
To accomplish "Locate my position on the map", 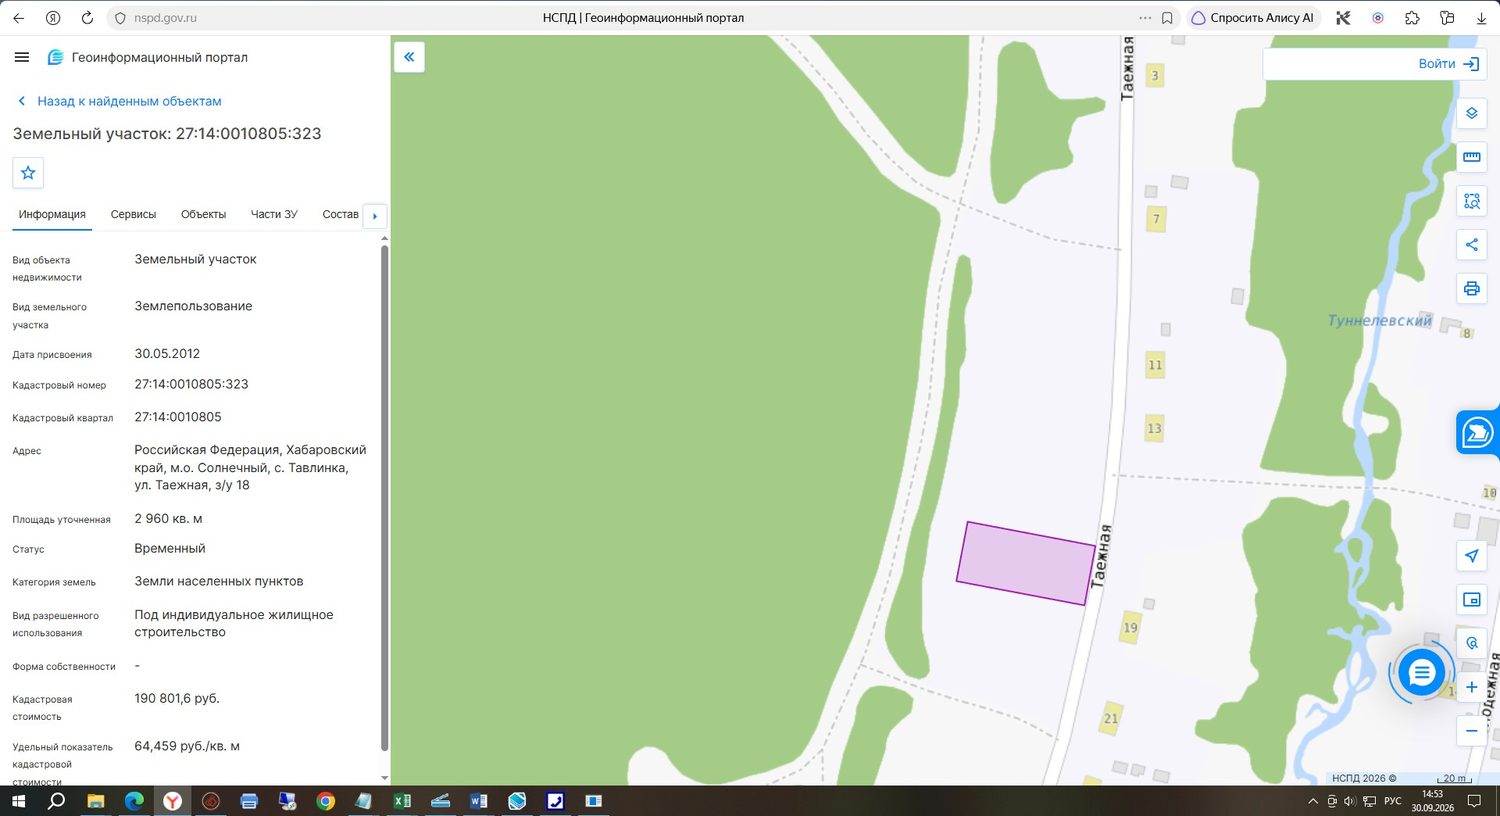I will (1472, 556).
